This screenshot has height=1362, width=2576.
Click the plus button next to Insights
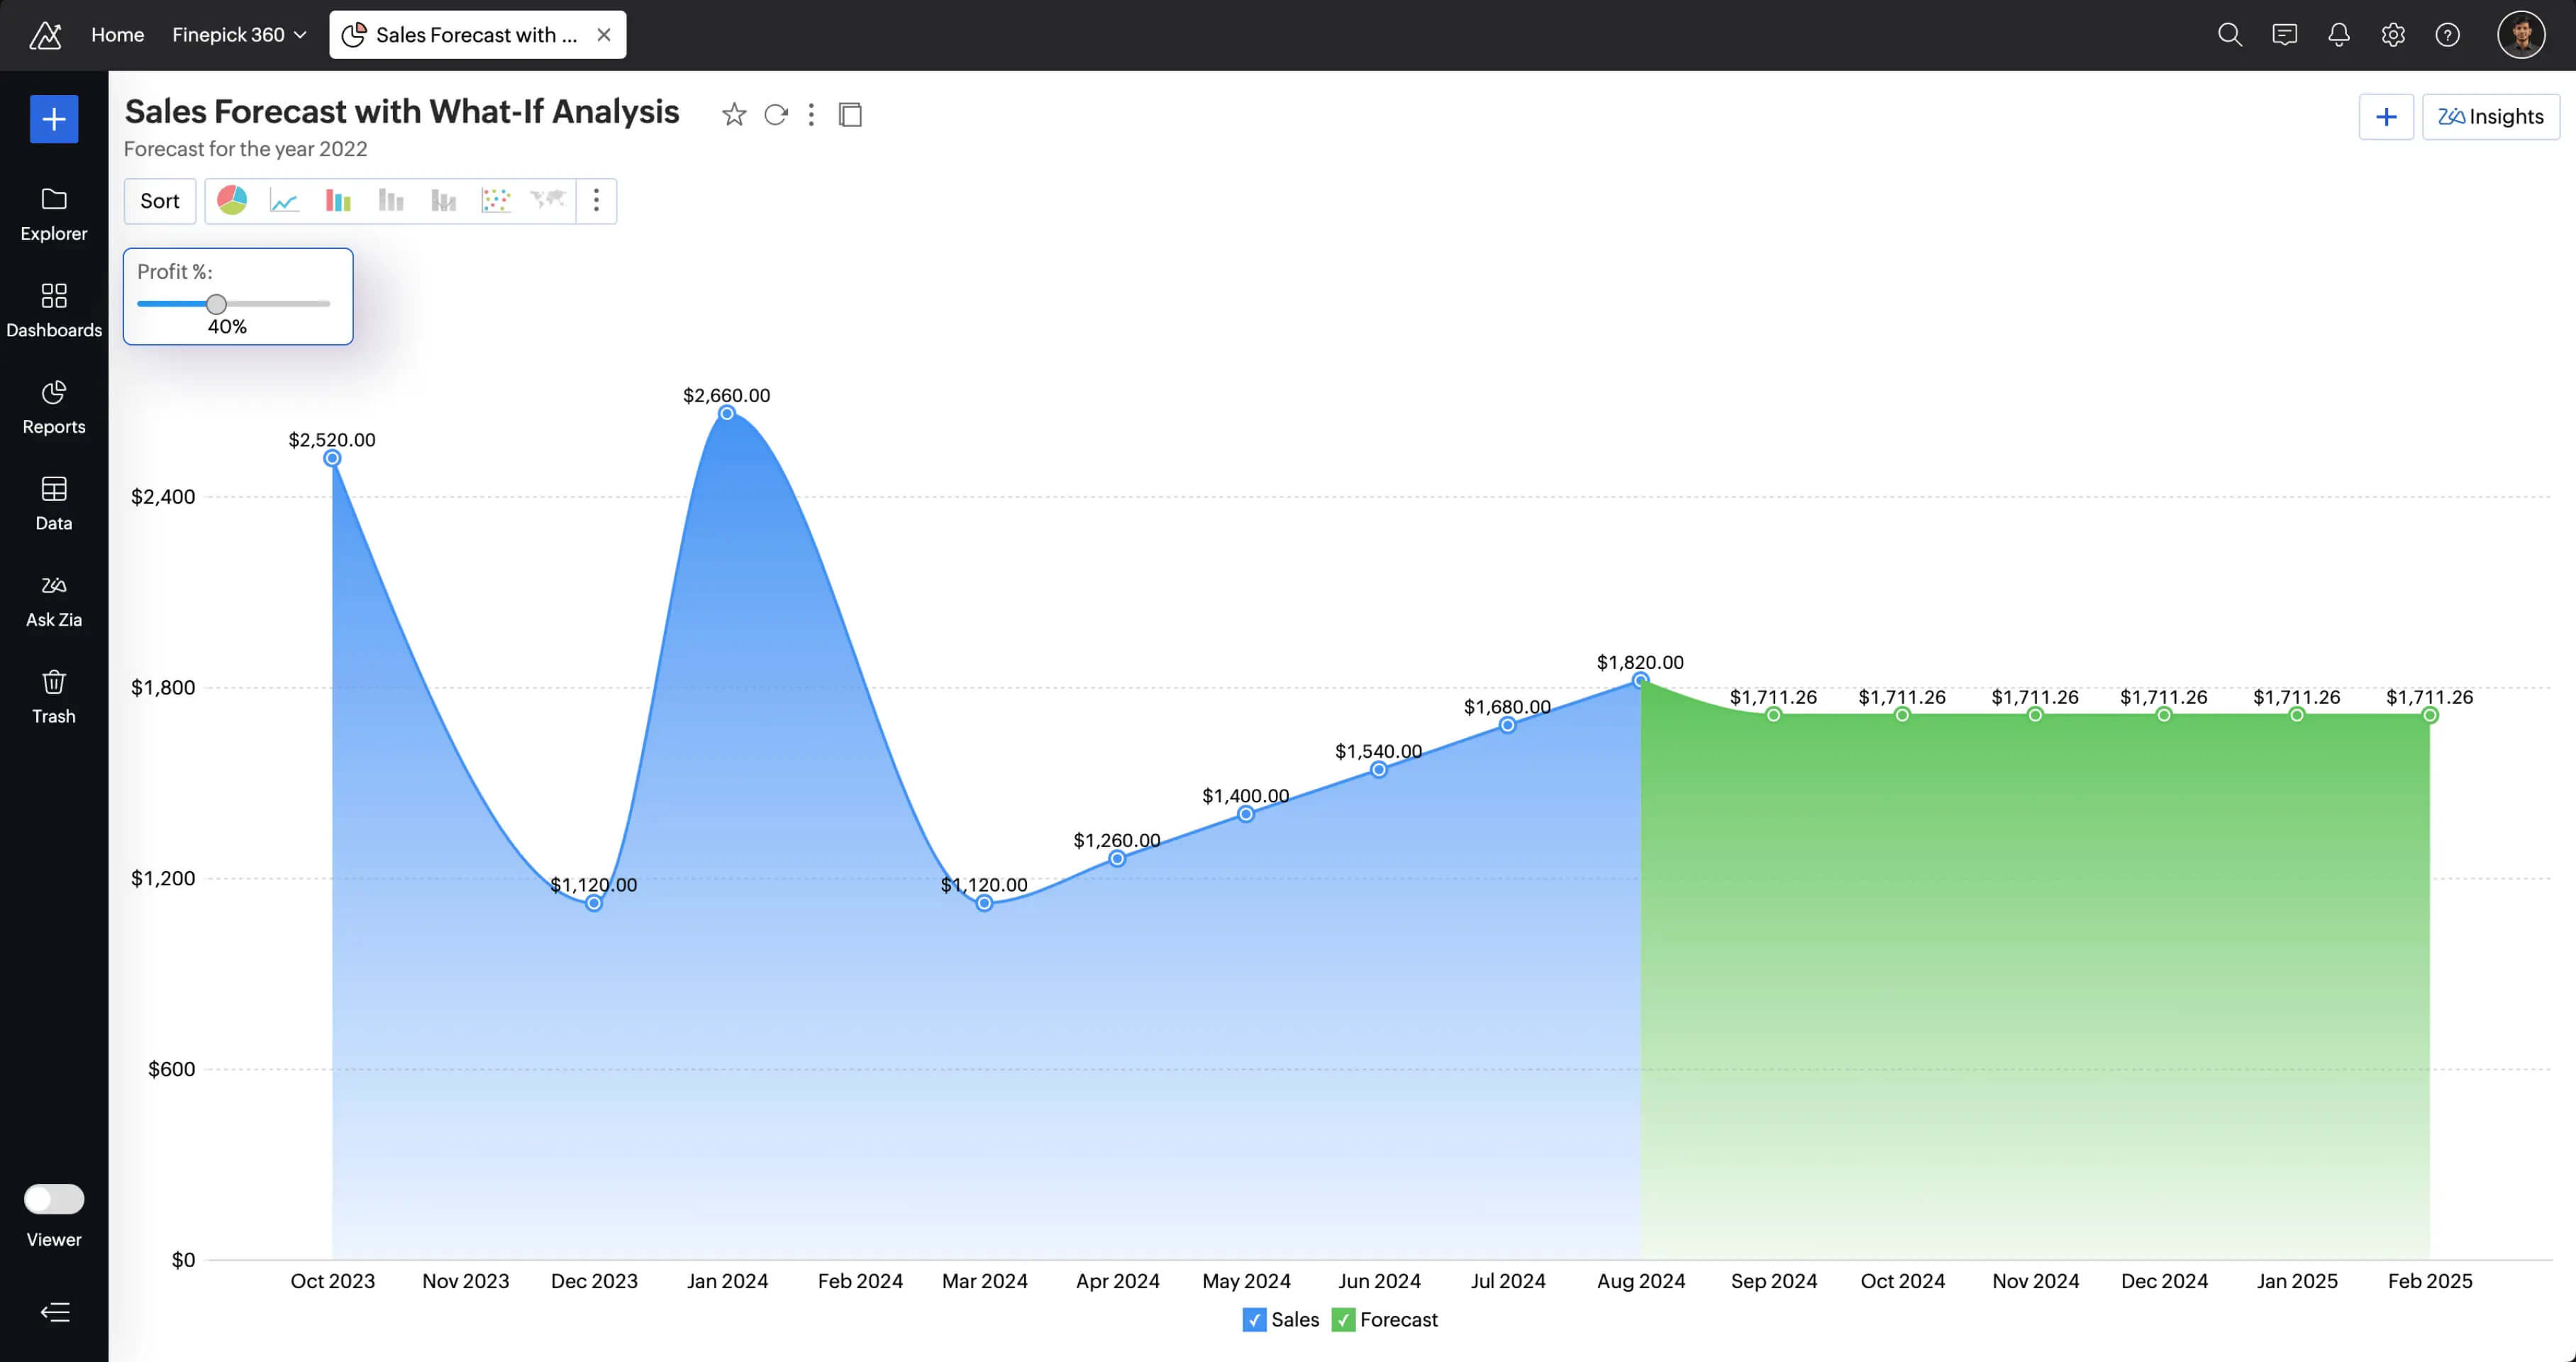2386,117
